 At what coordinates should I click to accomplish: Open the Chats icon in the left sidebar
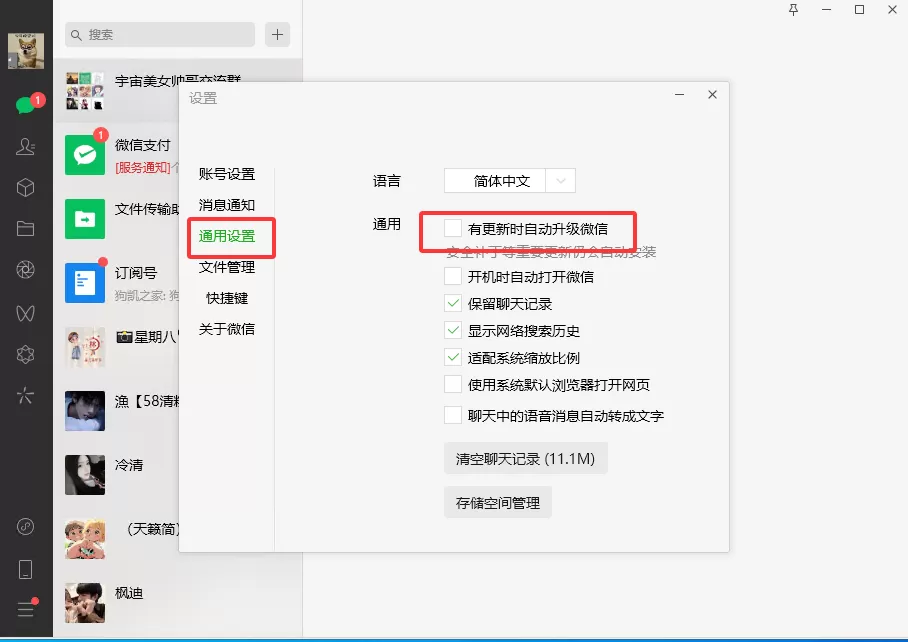click(x=25, y=103)
